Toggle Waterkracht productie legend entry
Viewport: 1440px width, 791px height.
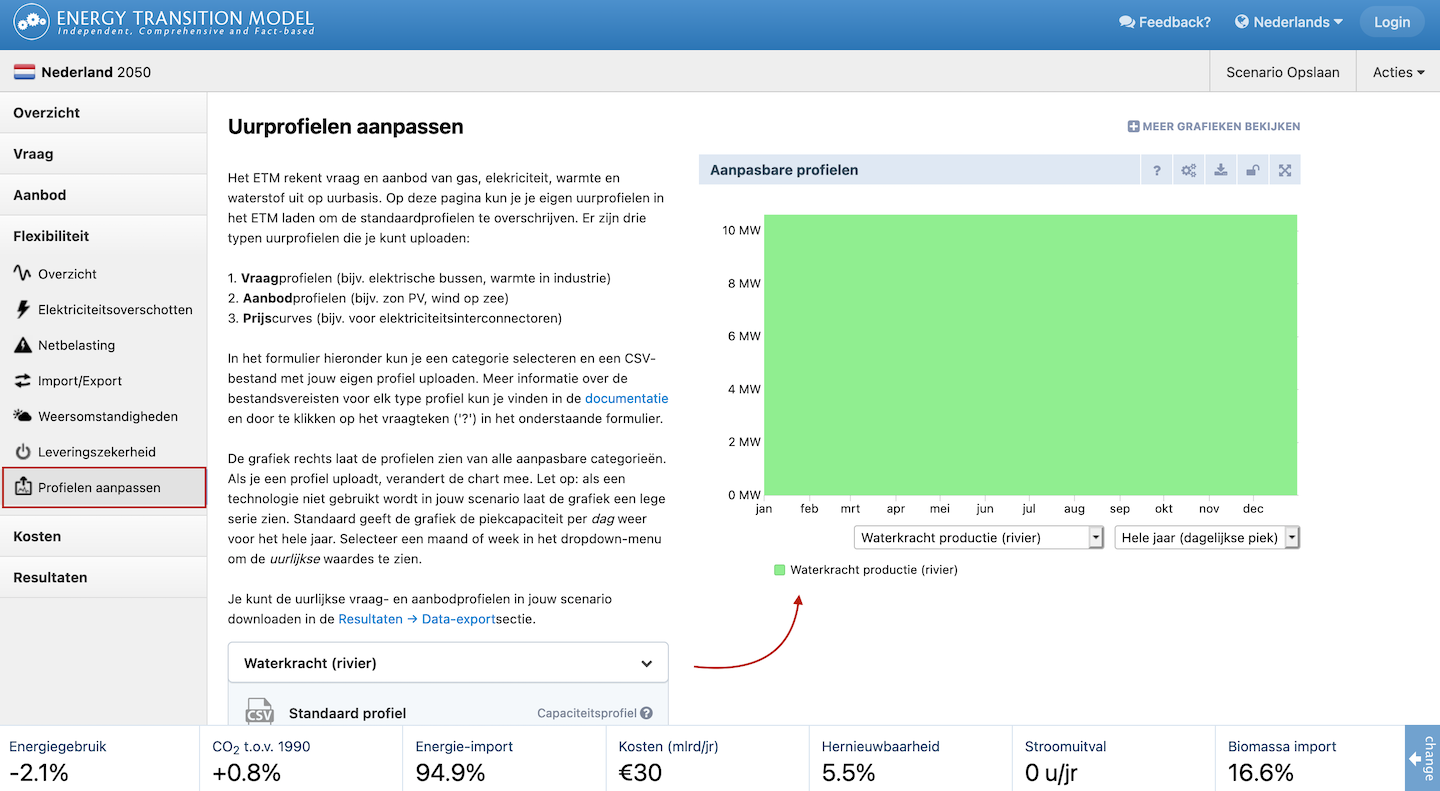coord(866,570)
